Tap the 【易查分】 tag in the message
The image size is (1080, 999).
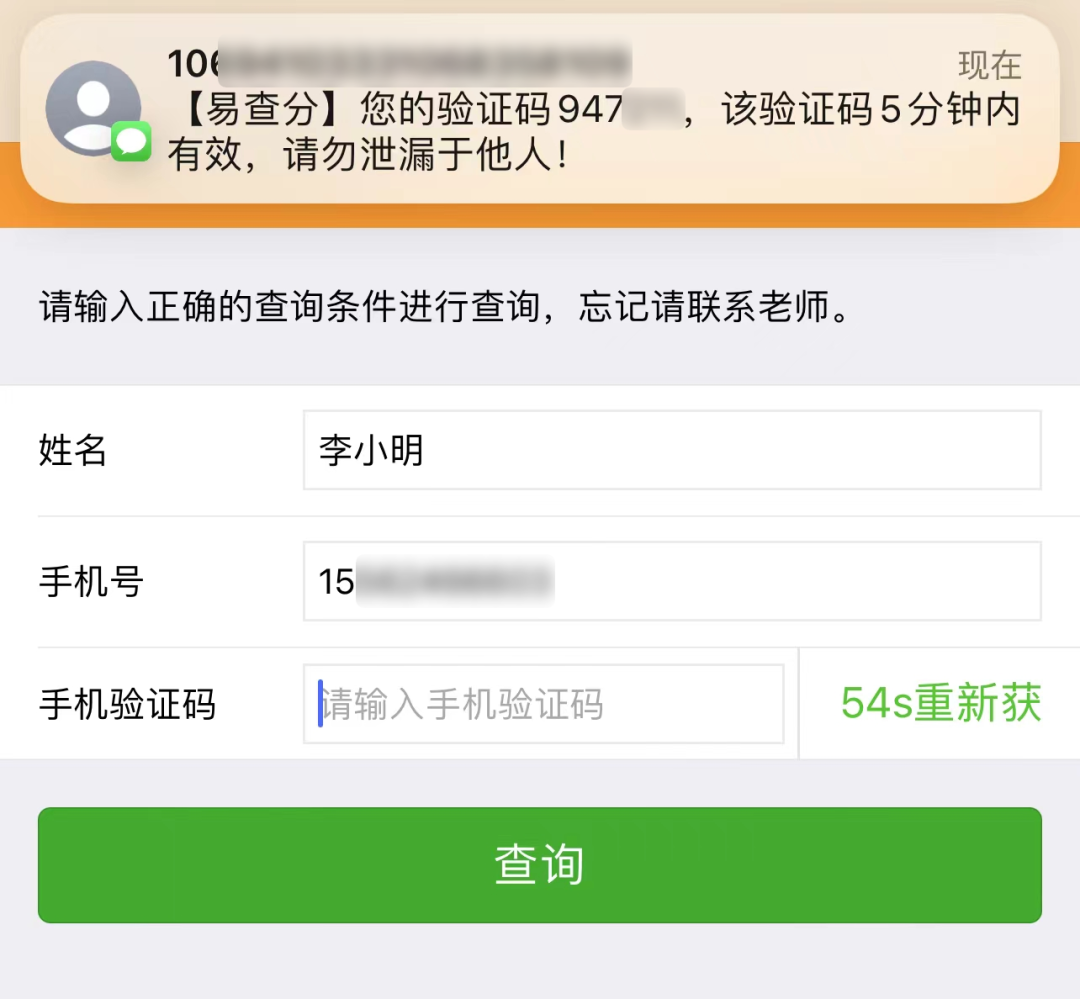(x=262, y=109)
